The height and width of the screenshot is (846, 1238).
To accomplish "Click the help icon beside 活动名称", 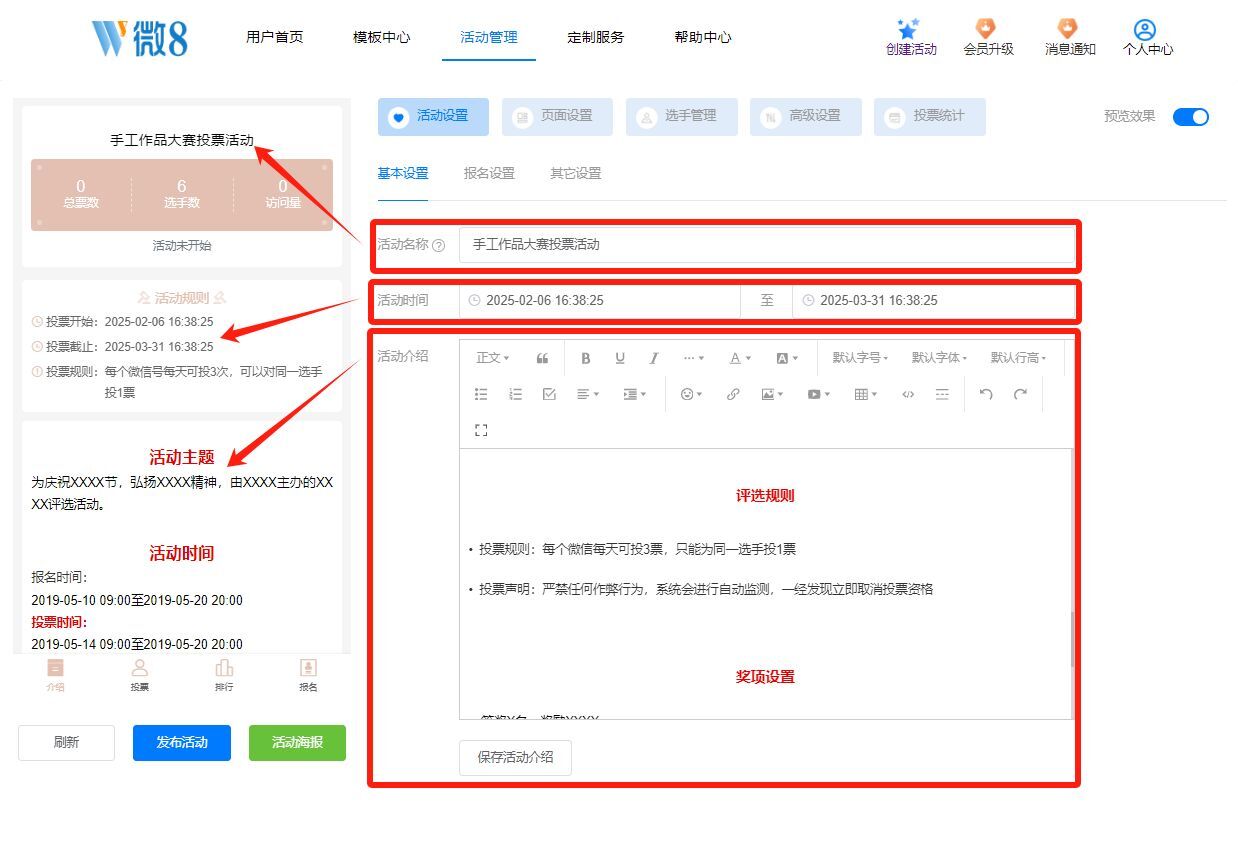I will point(438,245).
